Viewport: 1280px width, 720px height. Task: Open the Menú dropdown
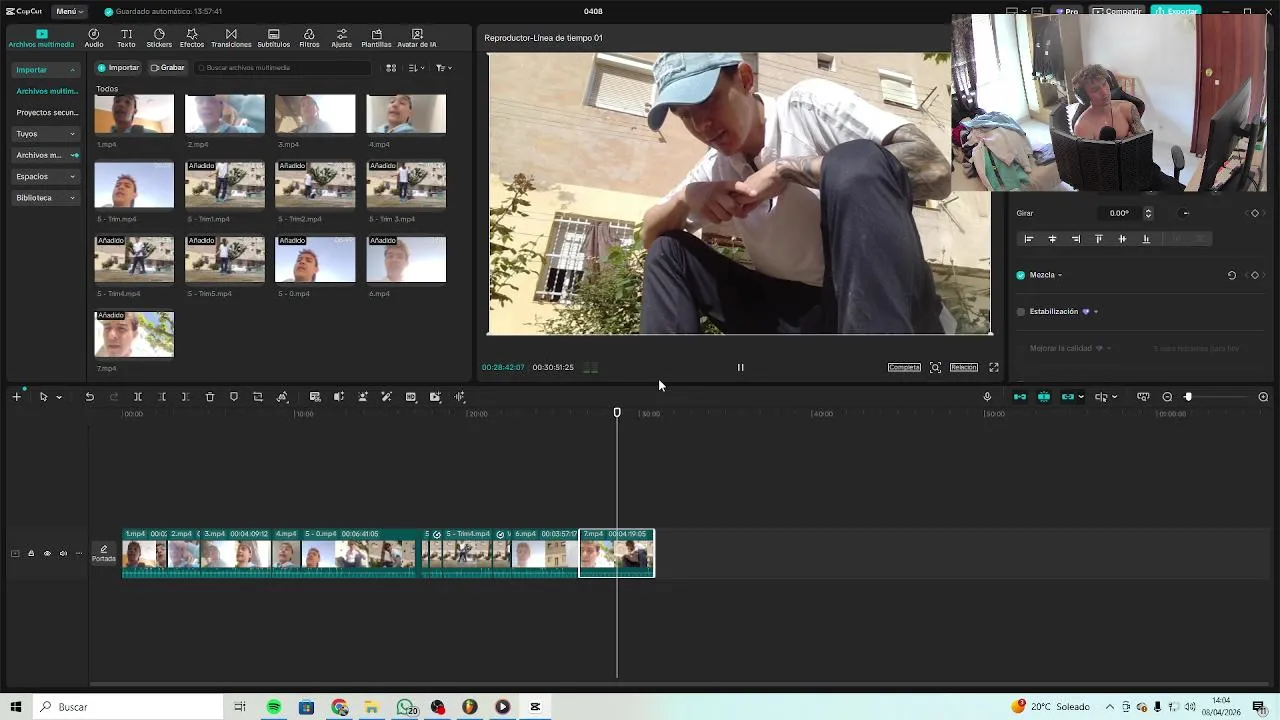(x=69, y=11)
